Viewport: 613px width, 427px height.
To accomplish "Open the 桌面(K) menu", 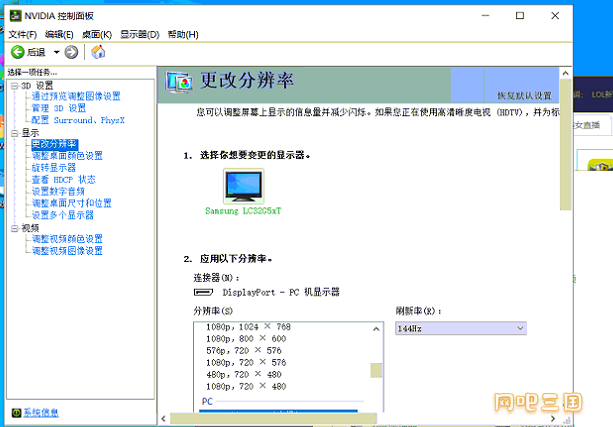I will click(x=97, y=34).
